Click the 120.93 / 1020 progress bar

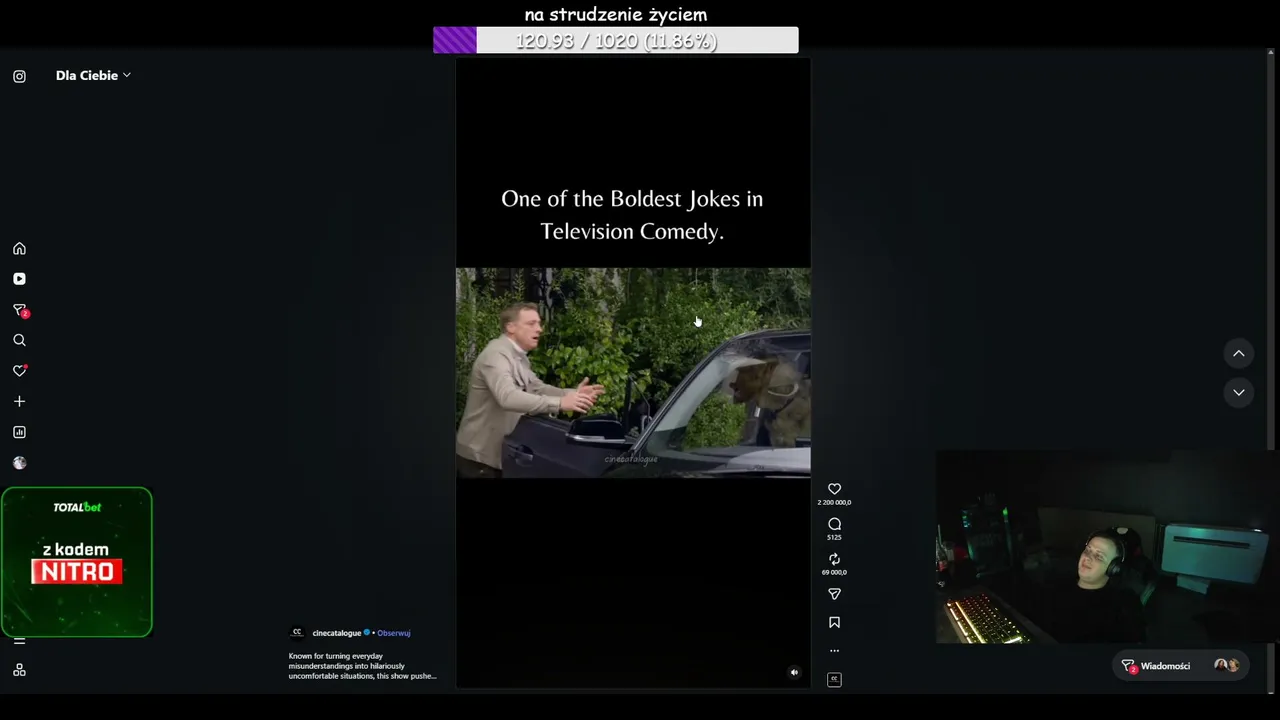[x=616, y=40]
